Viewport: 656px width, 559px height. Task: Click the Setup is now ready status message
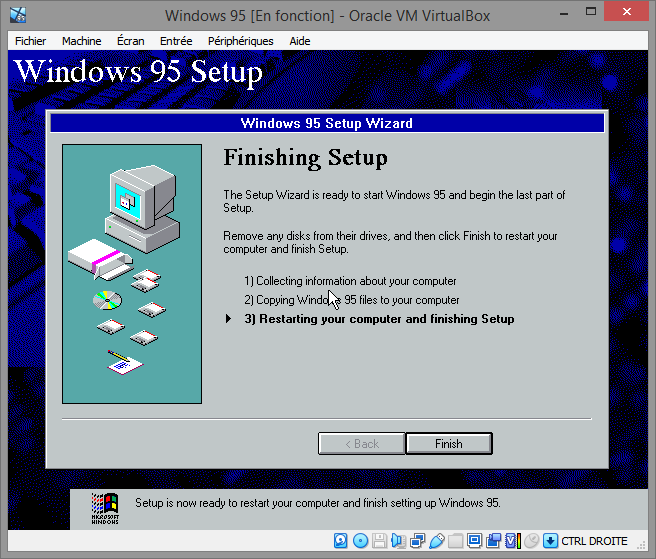pyautogui.click(x=318, y=503)
